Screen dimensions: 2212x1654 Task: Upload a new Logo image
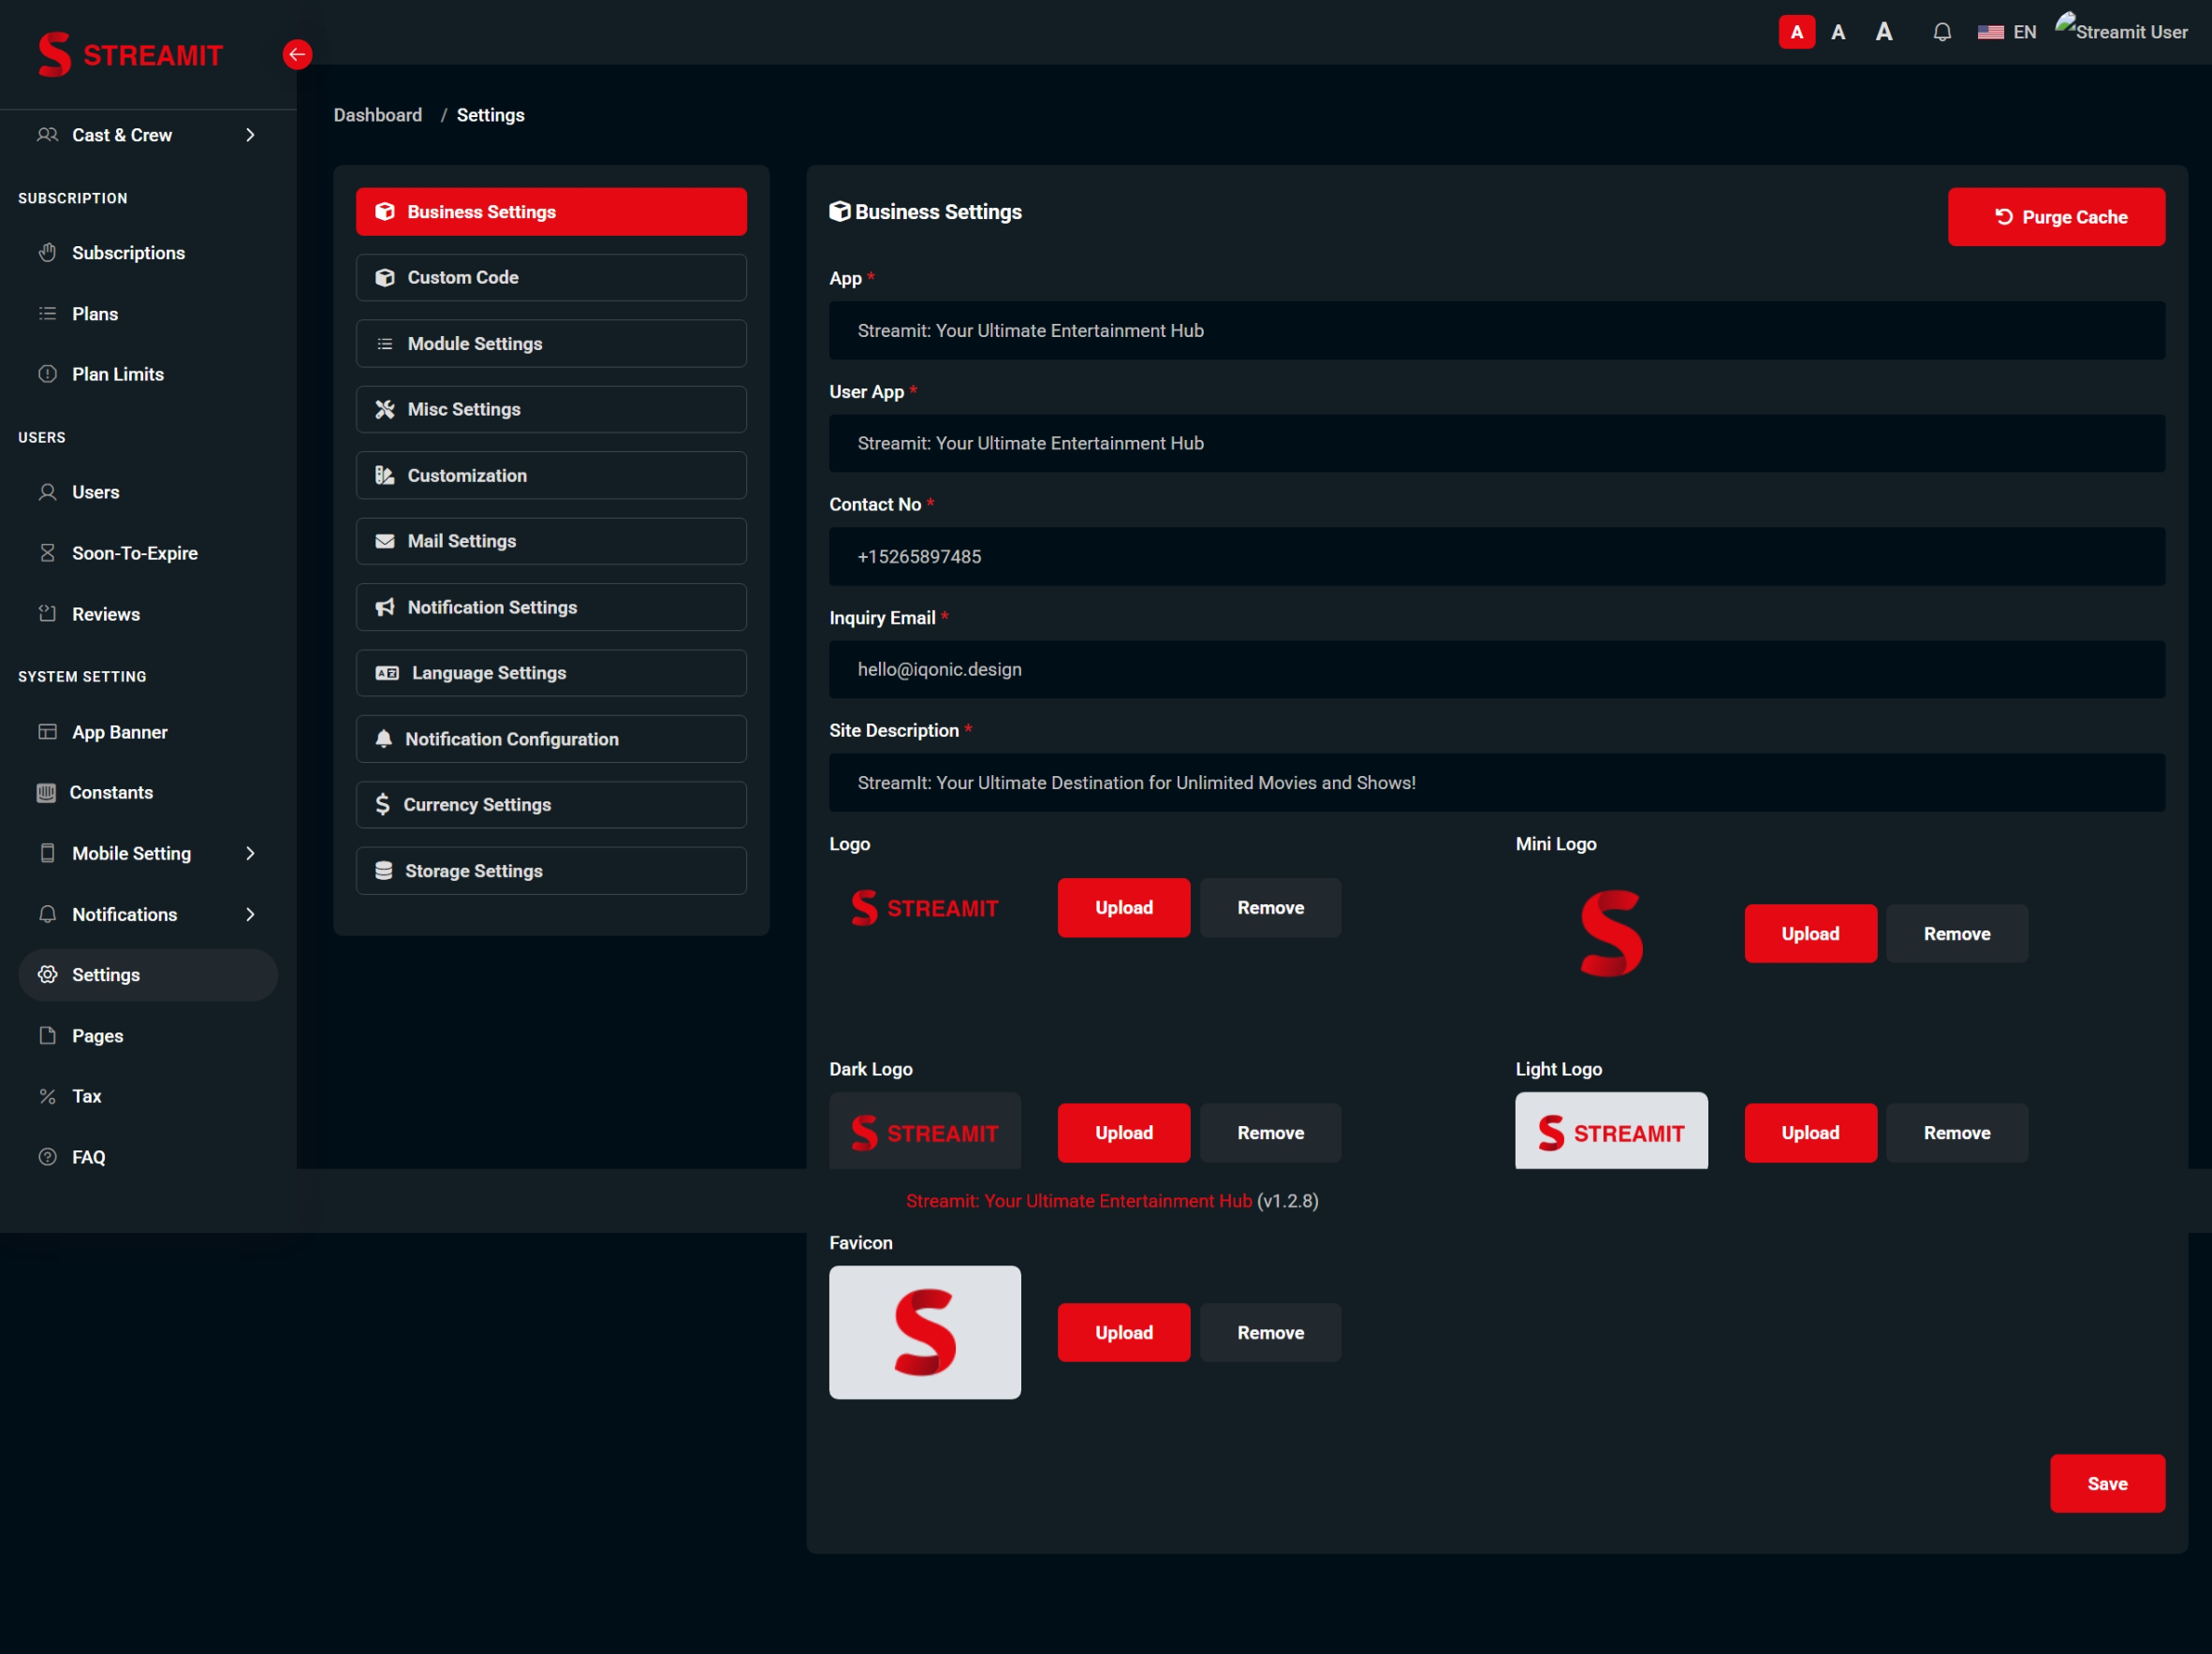coord(1124,908)
